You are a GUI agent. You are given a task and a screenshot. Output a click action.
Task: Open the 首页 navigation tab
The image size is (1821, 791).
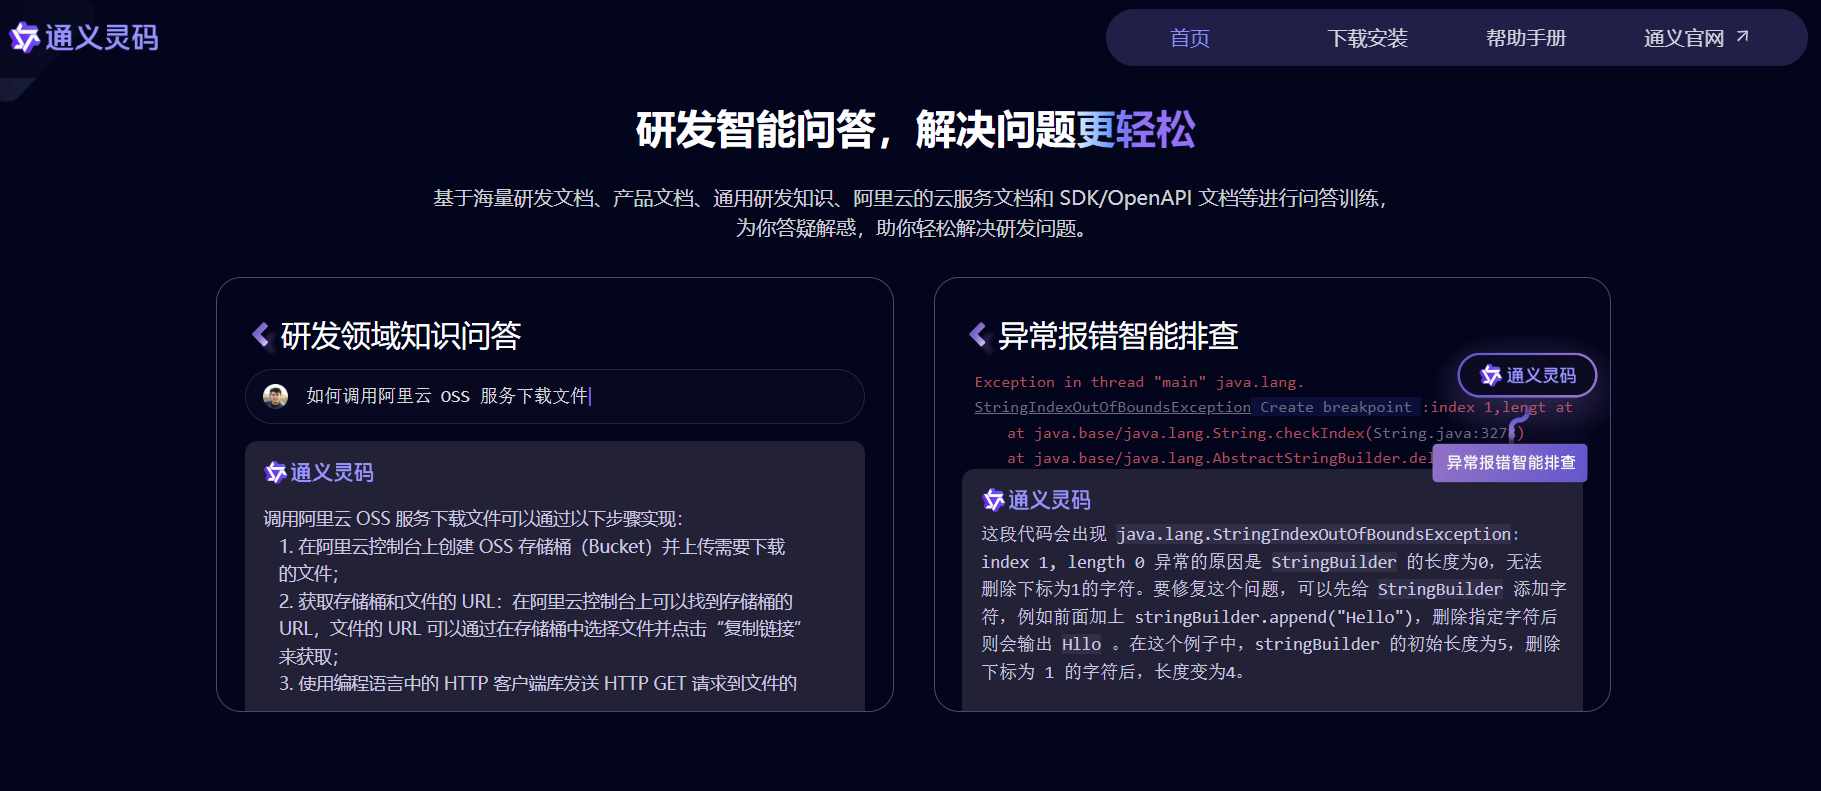pyautogui.click(x=1189, y=38)
